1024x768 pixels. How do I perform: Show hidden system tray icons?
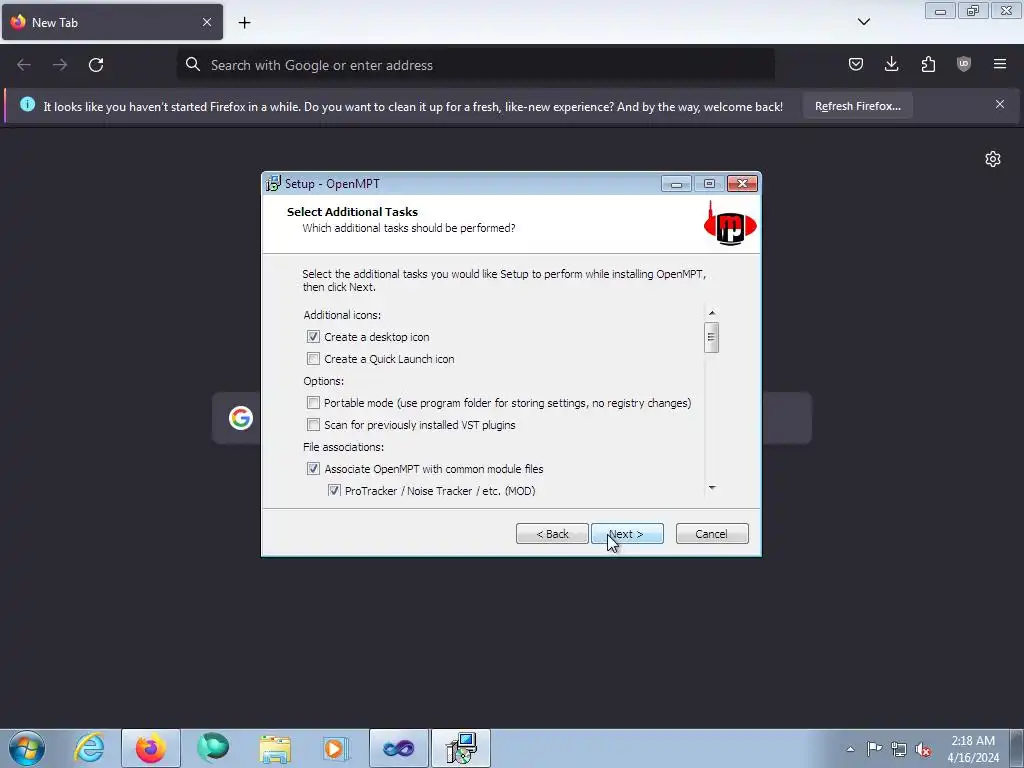coord(850,749)
